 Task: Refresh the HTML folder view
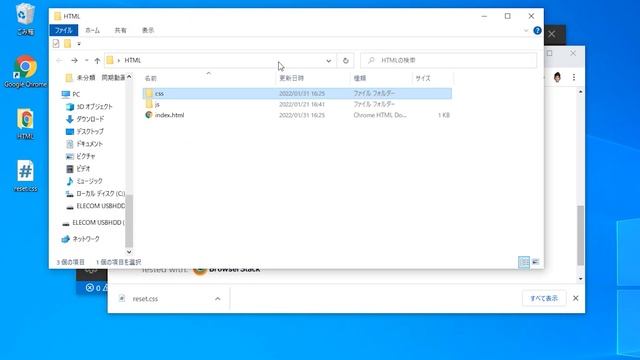[x=346, y=60]
